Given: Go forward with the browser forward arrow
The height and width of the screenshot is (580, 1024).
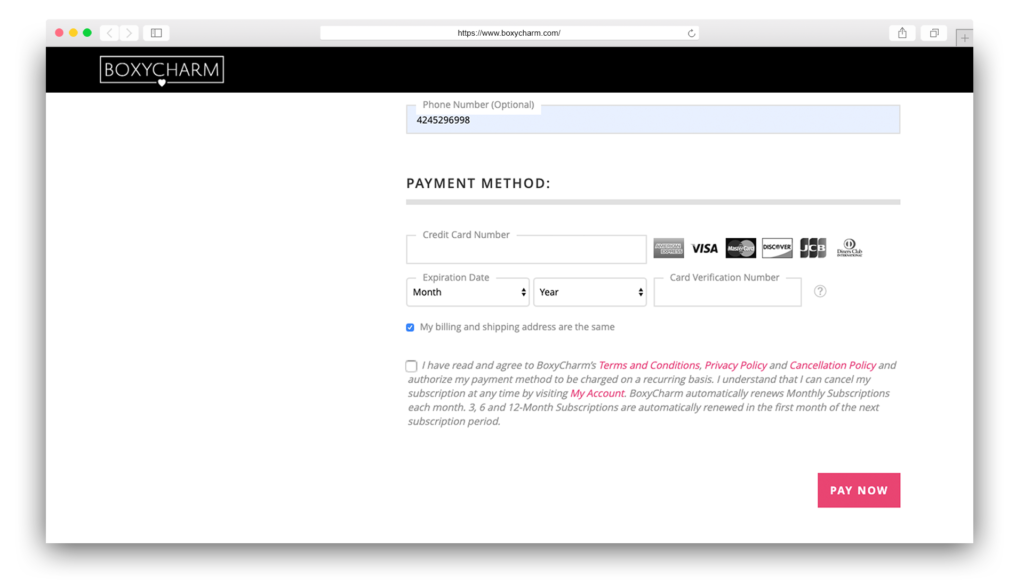Looking at the screenshot, I should tap(129, 33).
